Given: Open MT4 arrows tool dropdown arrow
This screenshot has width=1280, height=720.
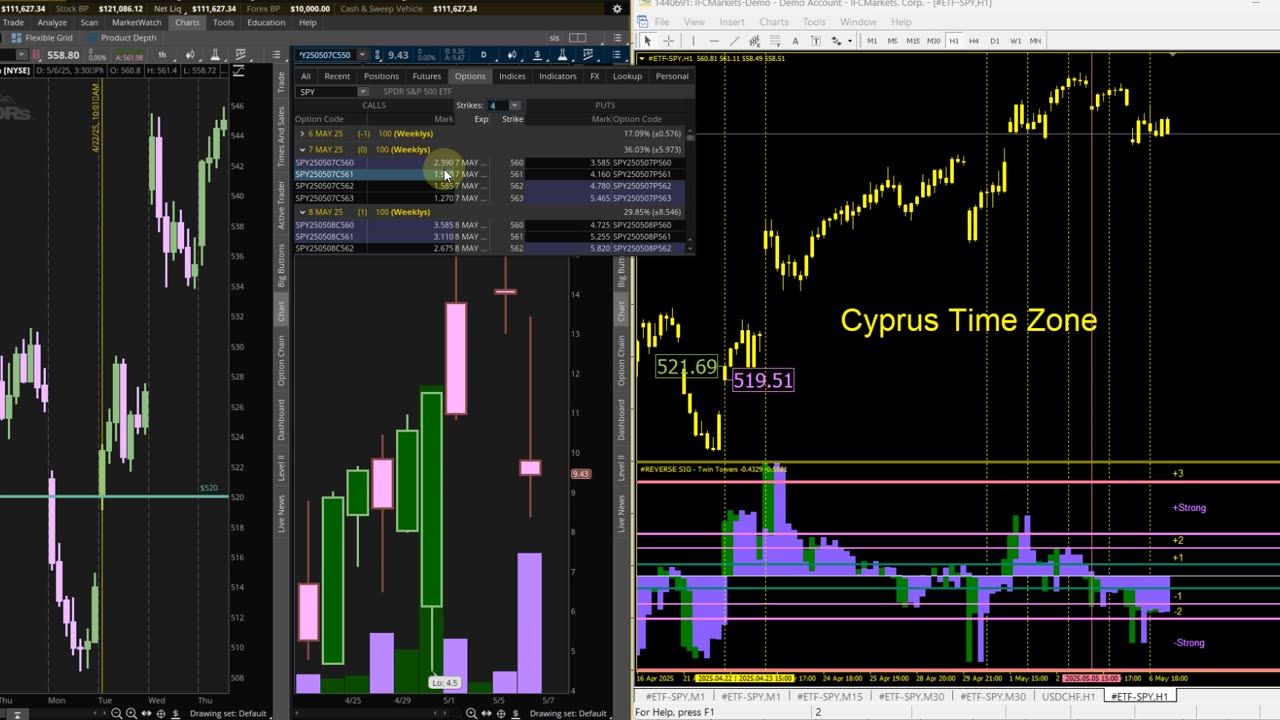Looking at the screenshot, I should [850, 41].
